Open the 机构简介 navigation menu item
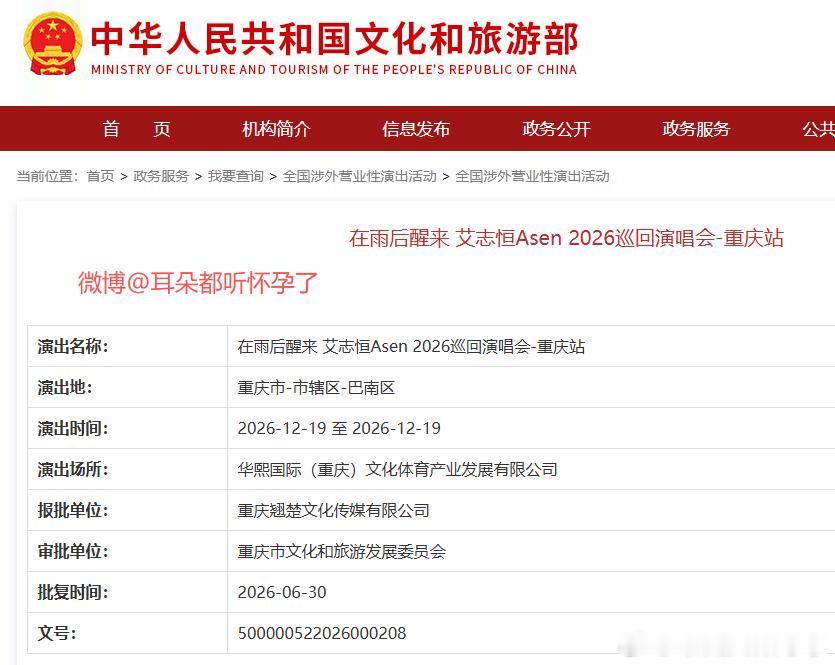 (276, 129)
